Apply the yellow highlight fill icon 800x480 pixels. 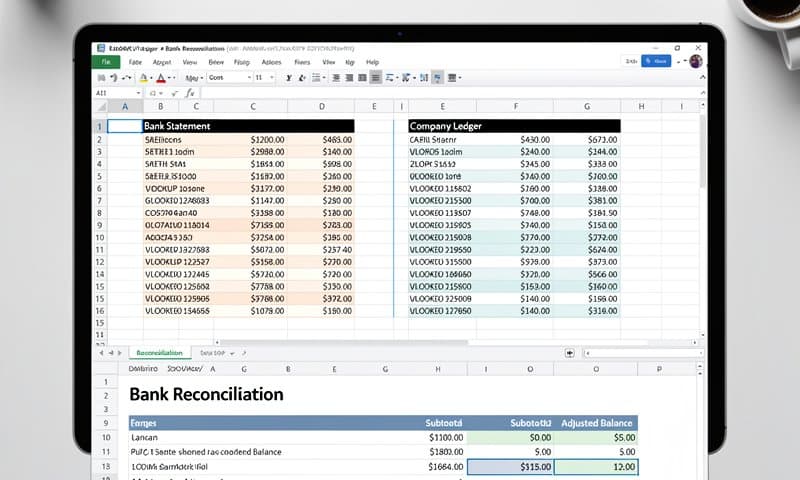pyautogui.click(x=144, y=78)
